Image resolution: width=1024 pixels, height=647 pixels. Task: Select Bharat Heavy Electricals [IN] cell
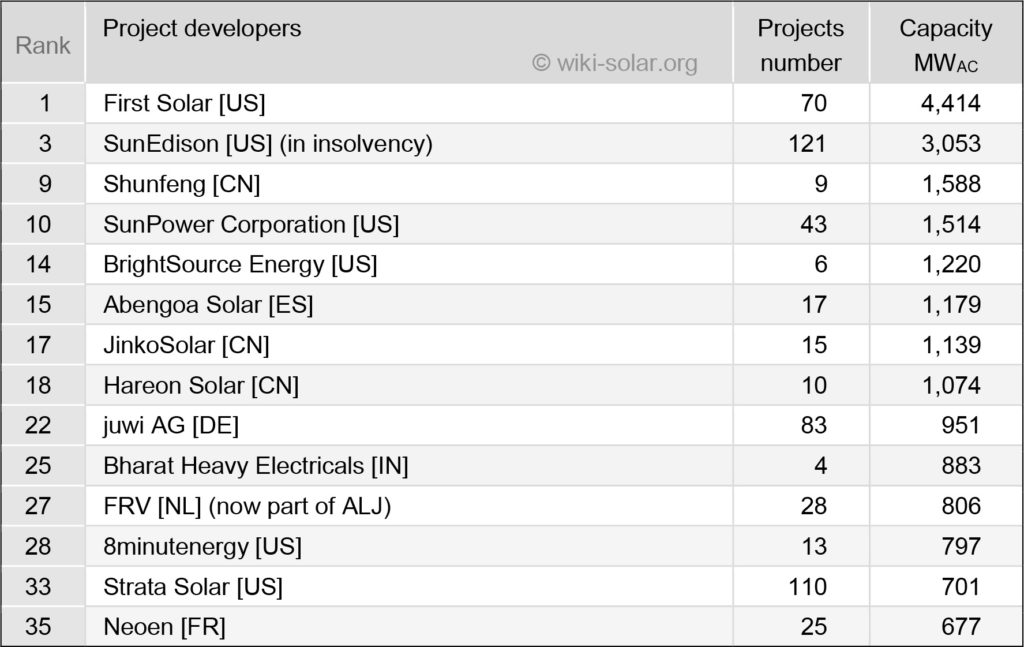point(256,465)
